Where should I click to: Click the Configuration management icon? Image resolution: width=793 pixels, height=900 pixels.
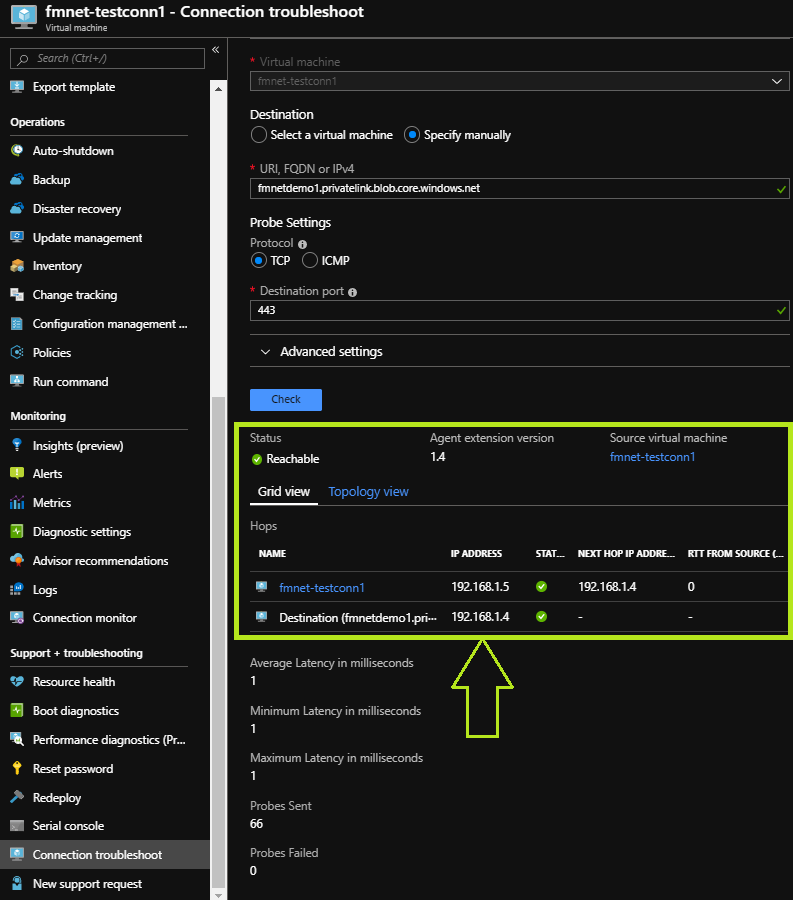17,324
